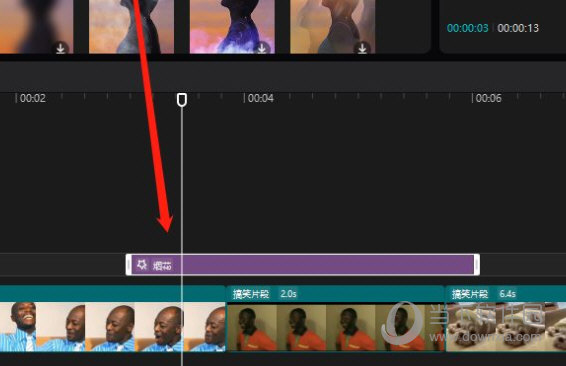Viewport: 566px width, 366px height.
Task: Select the 搞笑片段 2.0s clip header
Action: 335,294
